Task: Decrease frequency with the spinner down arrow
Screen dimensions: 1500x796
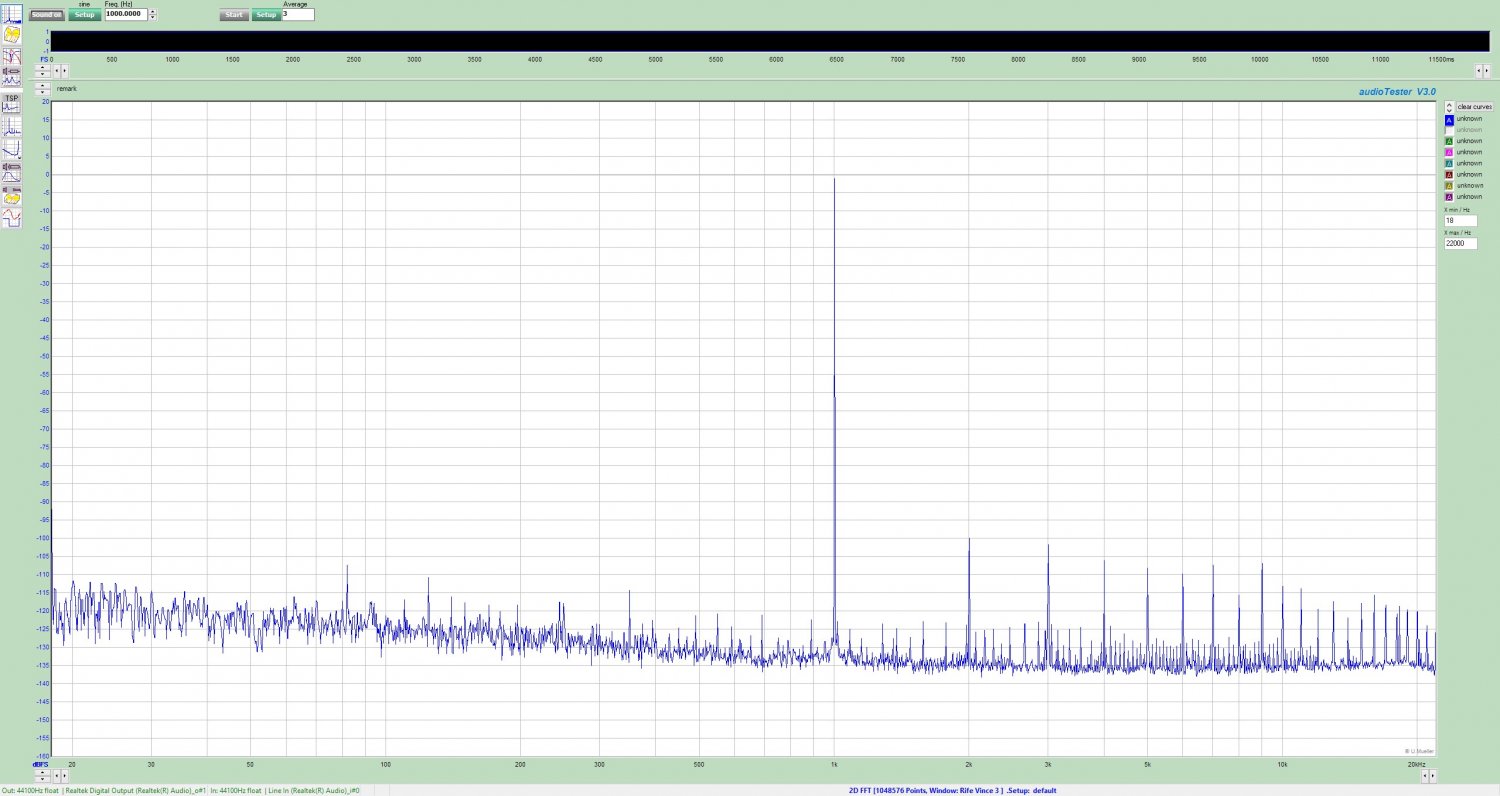Action: [x=152, y=18]
